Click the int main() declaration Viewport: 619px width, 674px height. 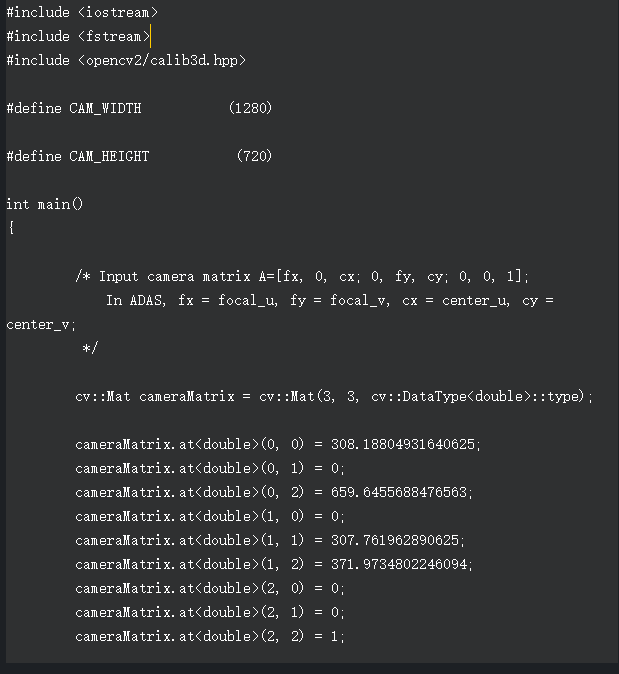45,204
